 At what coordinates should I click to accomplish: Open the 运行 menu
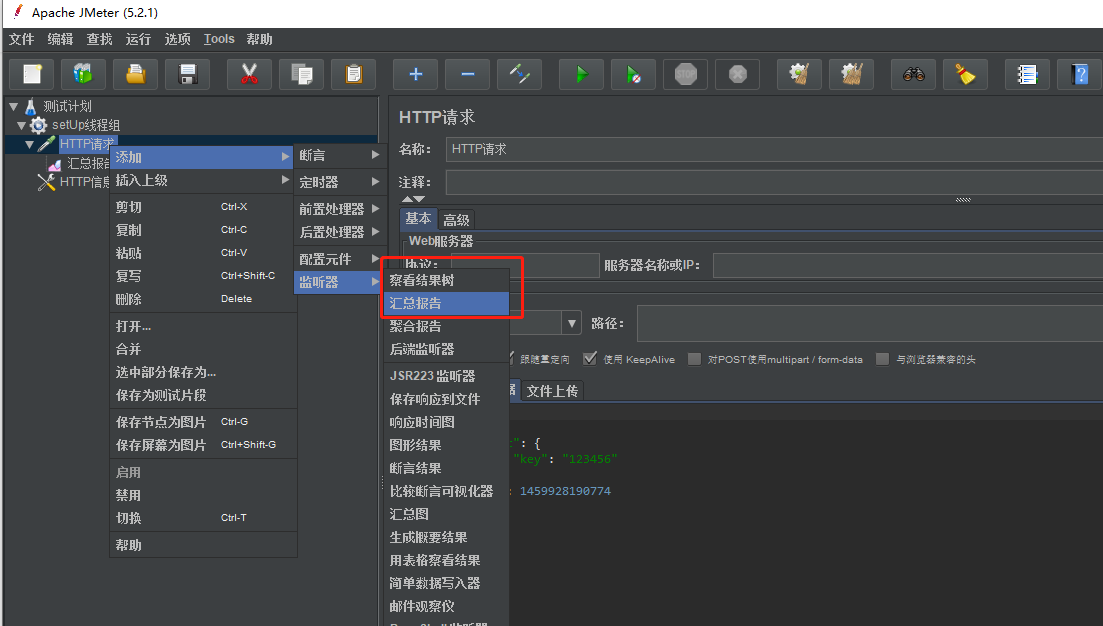[138, 39]
